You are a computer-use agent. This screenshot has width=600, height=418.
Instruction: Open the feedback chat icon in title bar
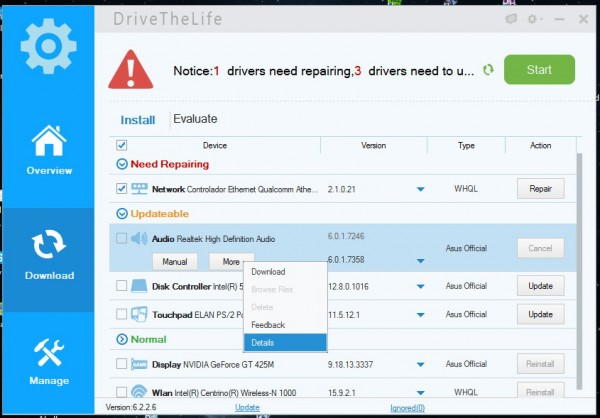(x=511, y=19)
